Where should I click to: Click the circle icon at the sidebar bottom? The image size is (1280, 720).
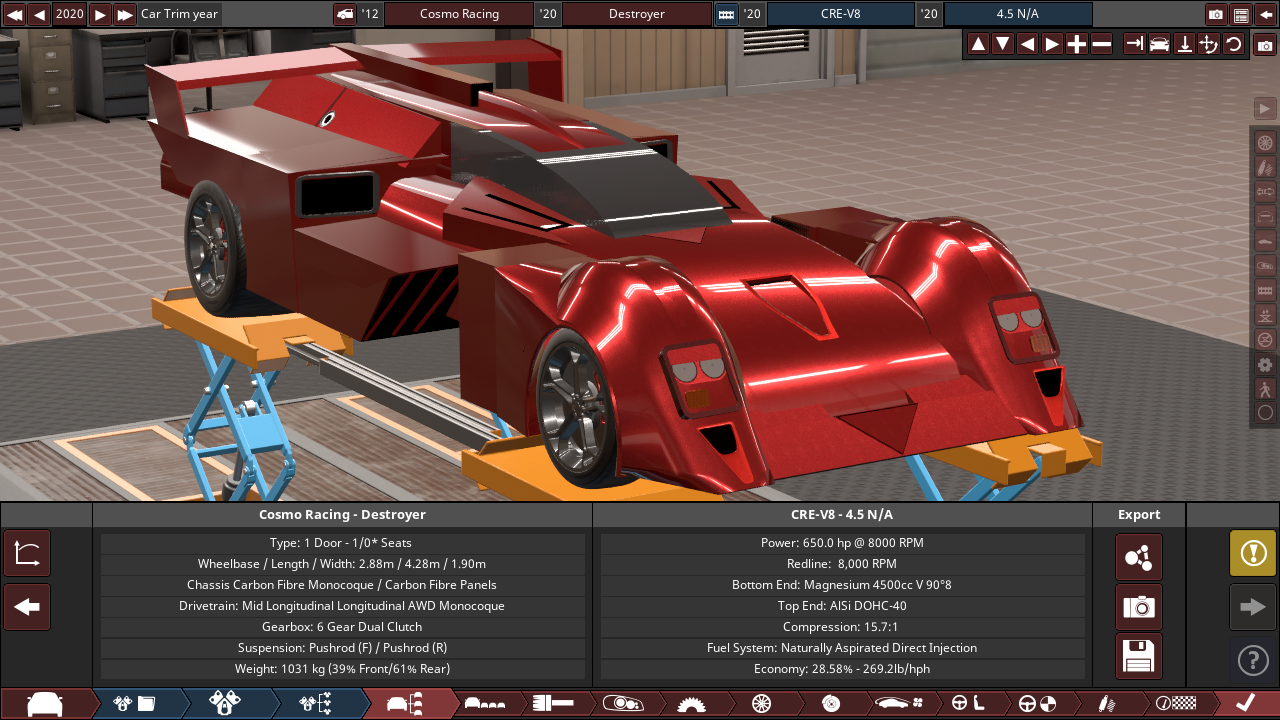pos(1265,413)
